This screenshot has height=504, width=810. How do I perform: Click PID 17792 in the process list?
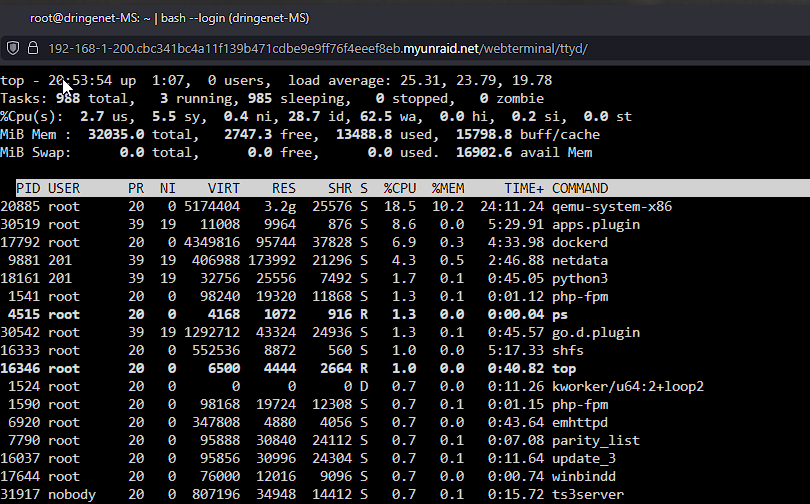click(x=20, y=243)
